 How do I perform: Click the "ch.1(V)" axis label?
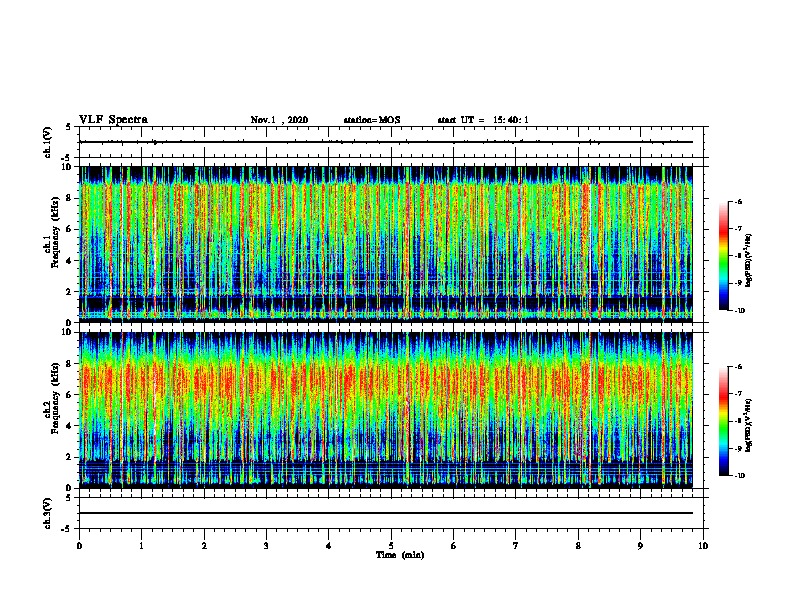pyautogui.click(x=48, y=142)
